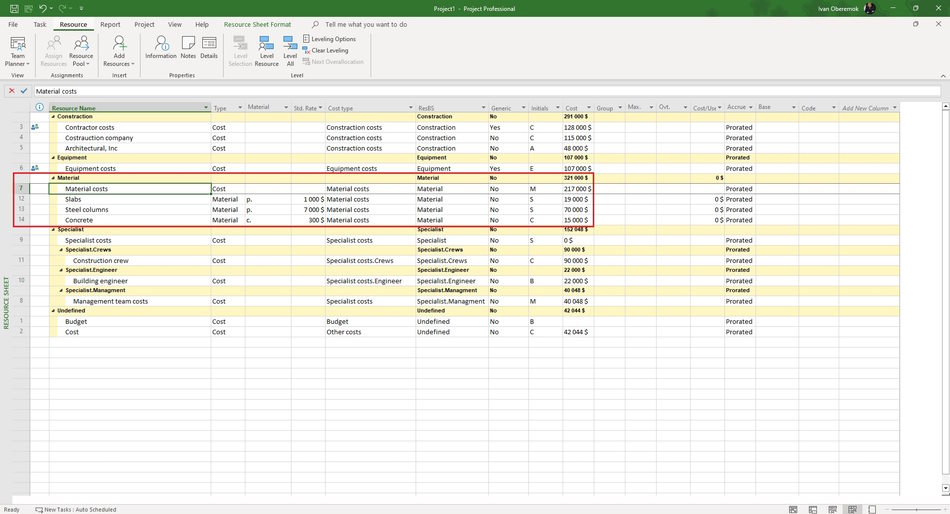The image size is (950, 514).
Task: Open the resource Notes
Action: tap(188, 47)
